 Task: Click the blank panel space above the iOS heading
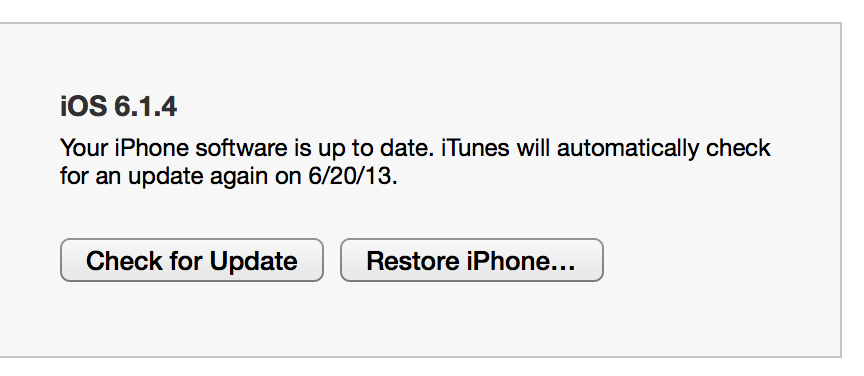tap(419, 58)
